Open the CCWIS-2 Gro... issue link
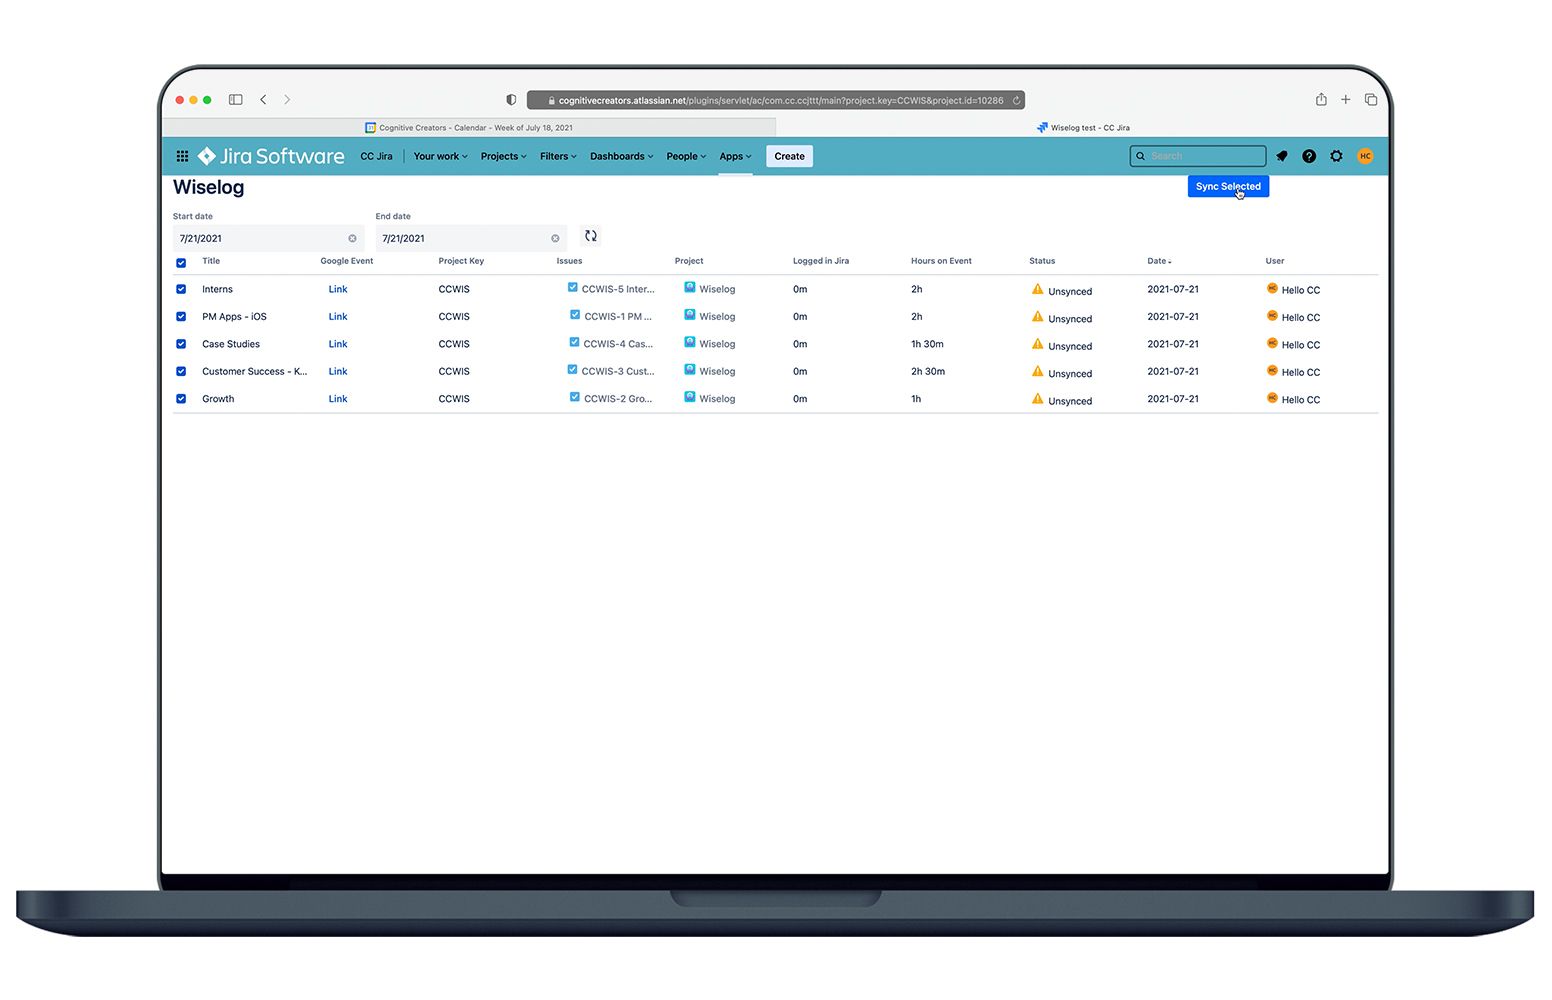Viewport: 1552px width, 1000px height. 618,399
